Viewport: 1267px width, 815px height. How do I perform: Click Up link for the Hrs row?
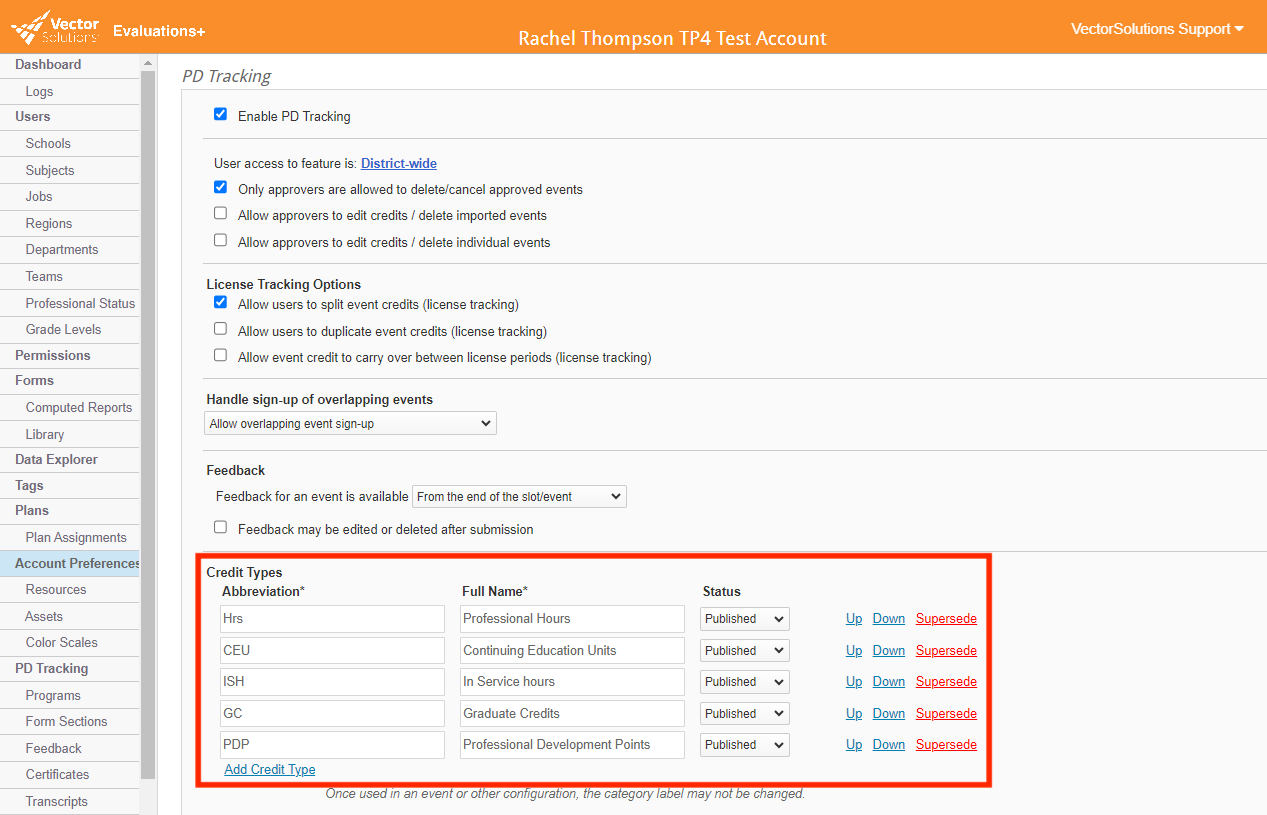854,619
